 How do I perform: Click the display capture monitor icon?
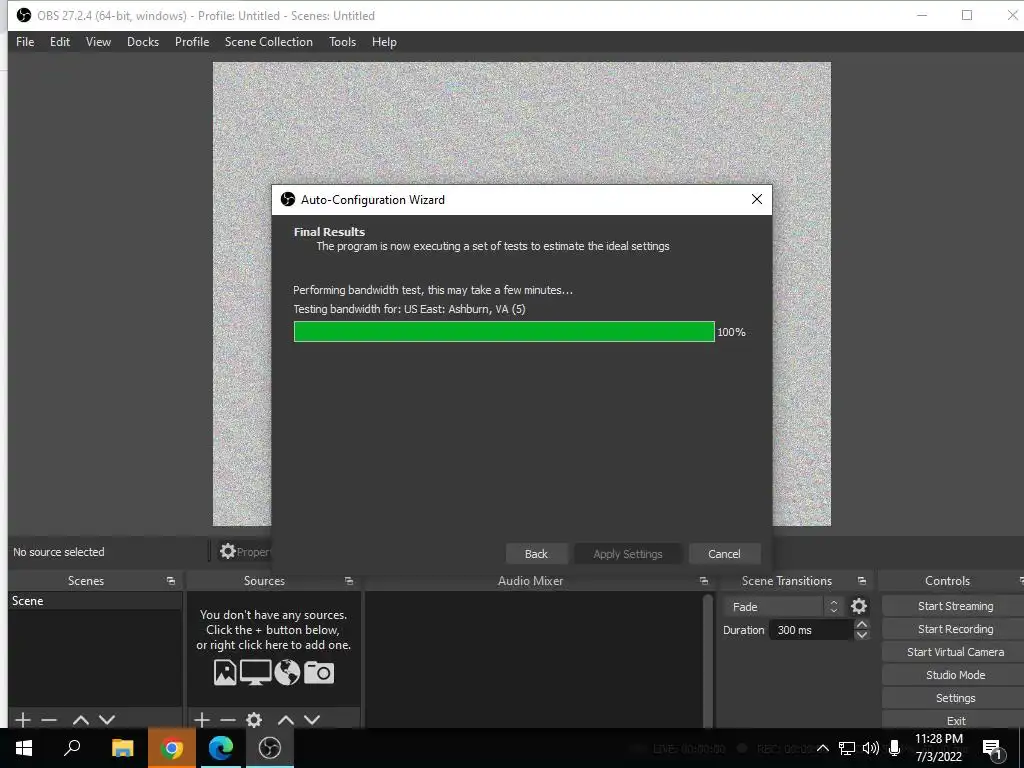pos(255,673)
